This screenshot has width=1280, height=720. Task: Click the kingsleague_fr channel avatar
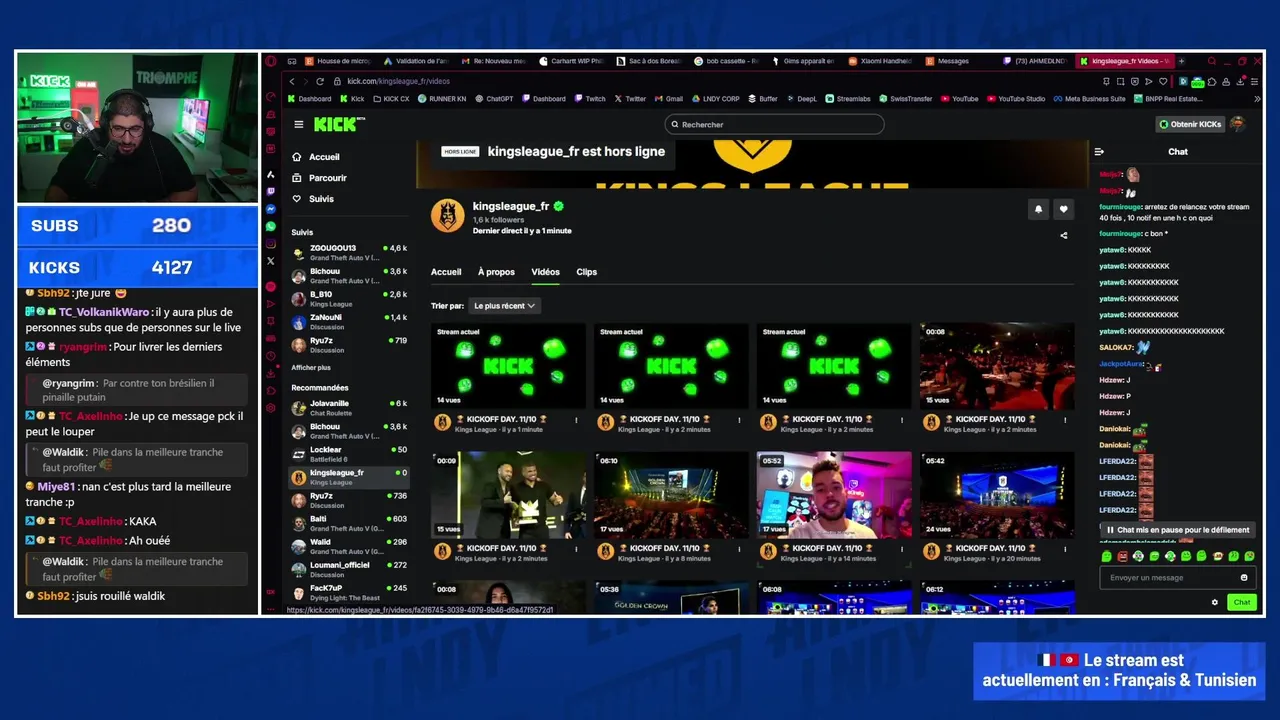447,216
